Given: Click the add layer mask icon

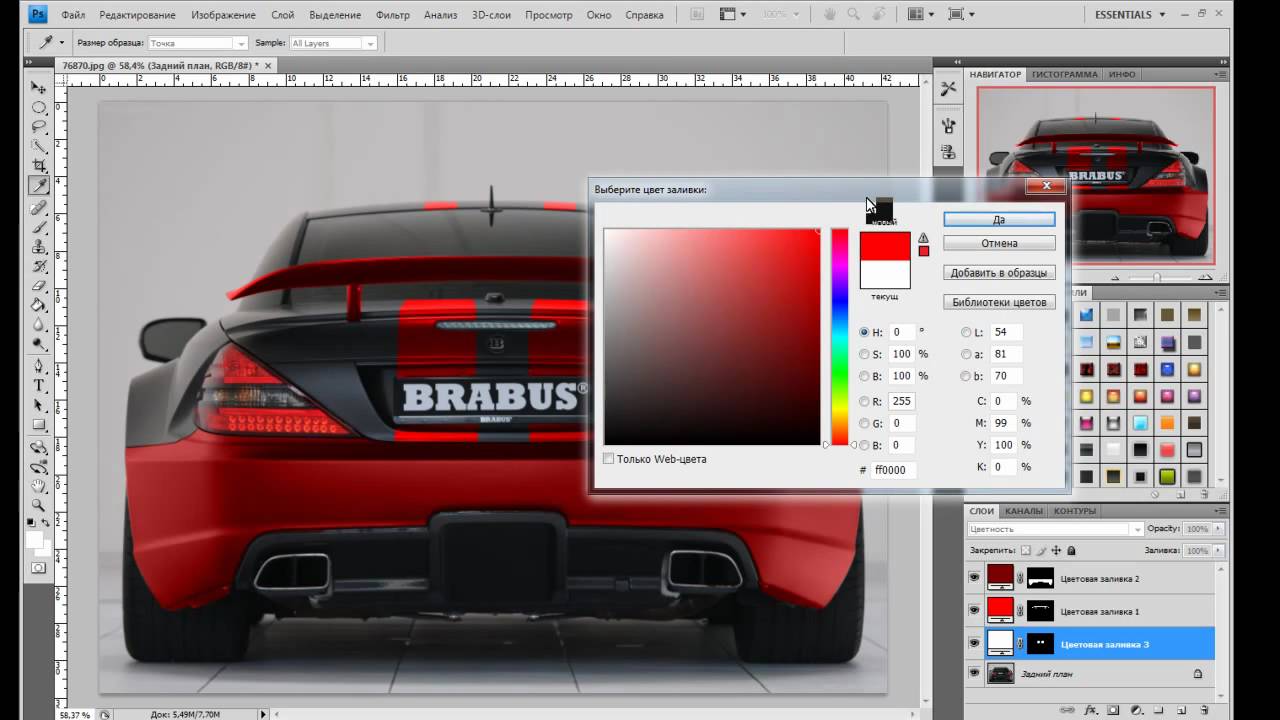Looking at the screenshot, I should tap(1115, 710).
